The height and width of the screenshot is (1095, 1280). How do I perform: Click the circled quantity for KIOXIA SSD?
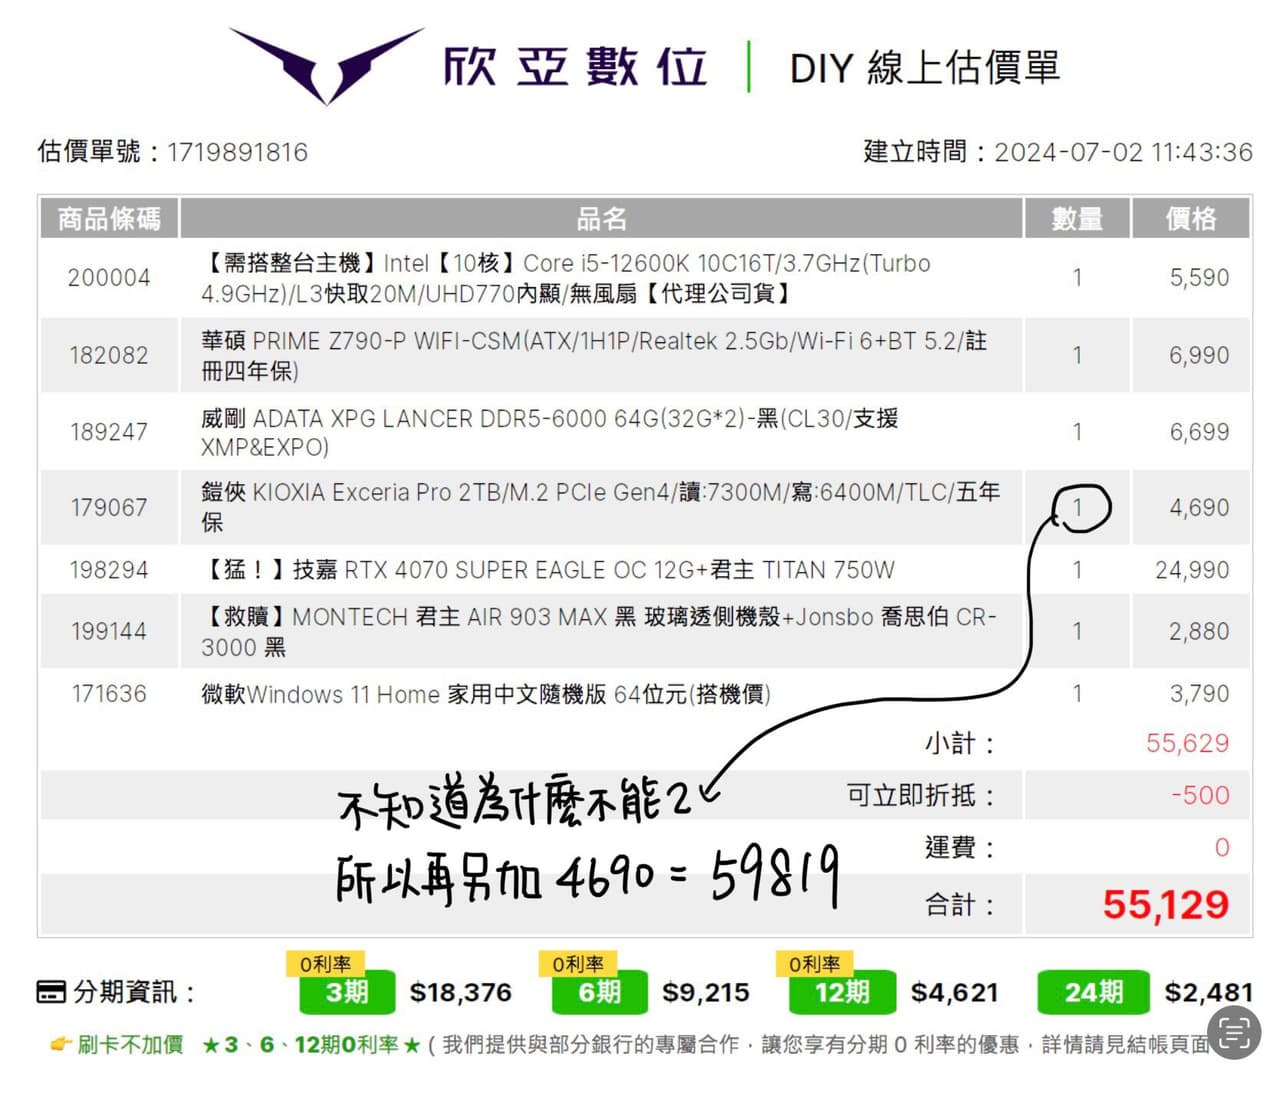pos(1078,507)
